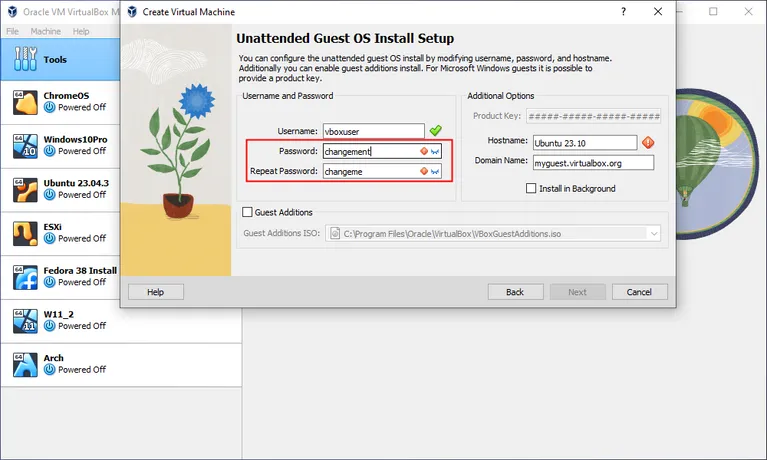Click the ChromeOS VM icon
767x460 pixels.
pyautogui.click(x=25, y=102)
